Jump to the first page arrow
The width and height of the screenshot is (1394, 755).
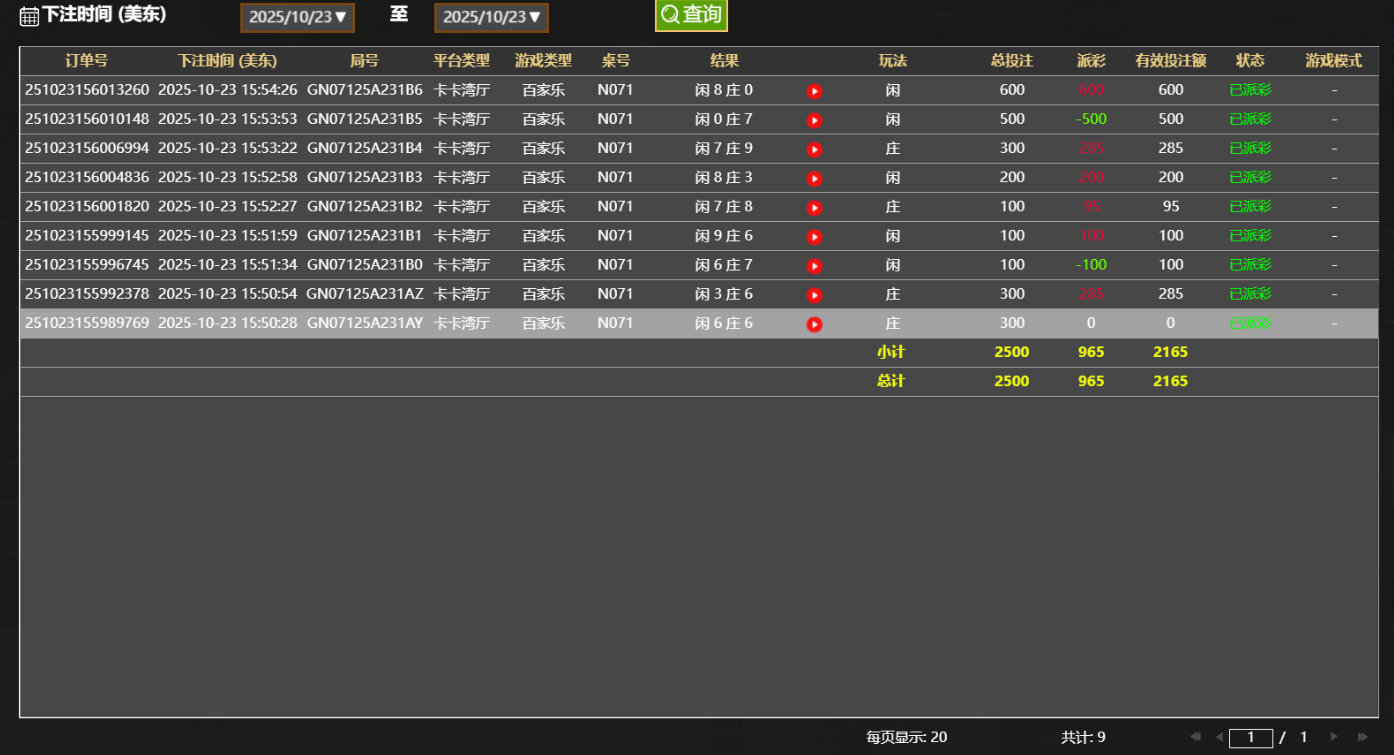(1195, 737)
